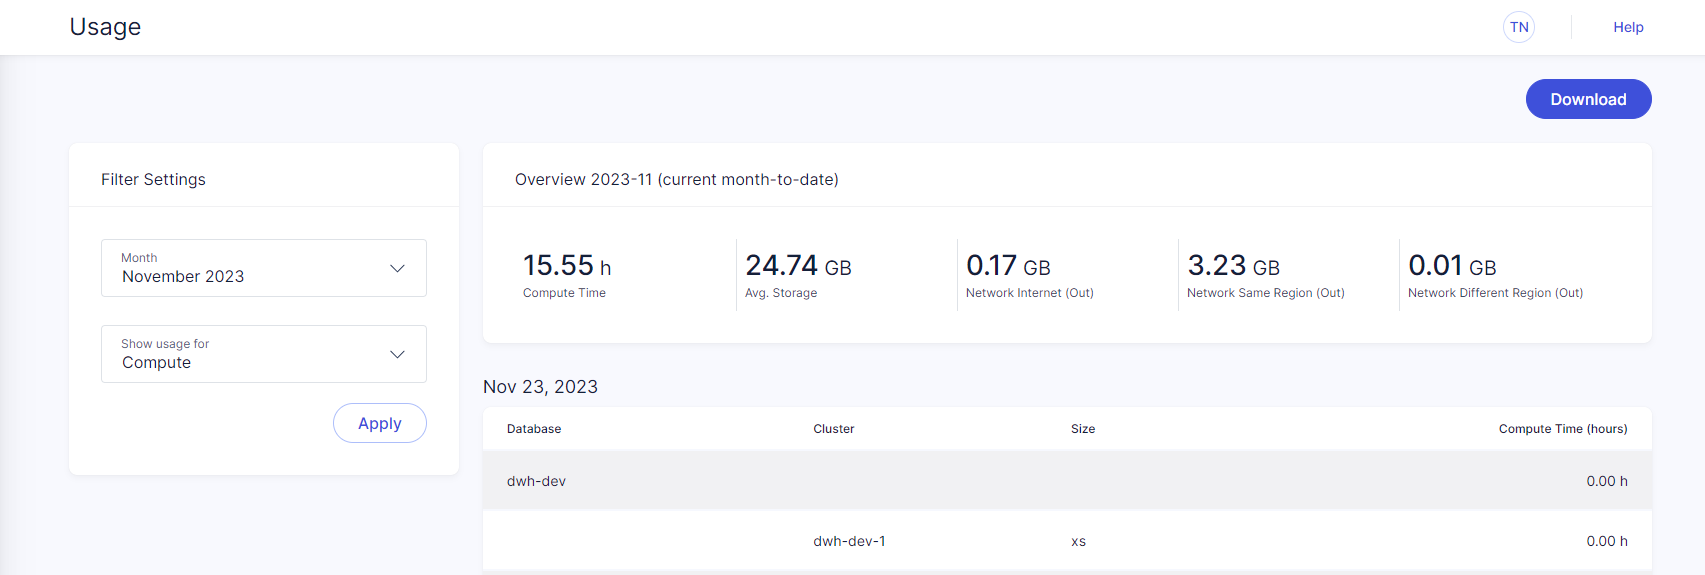This screenshot has width=1705, height=575.
Task: Select the dwh-dev-1 cluster entry
Action: (x=849, y=541)
